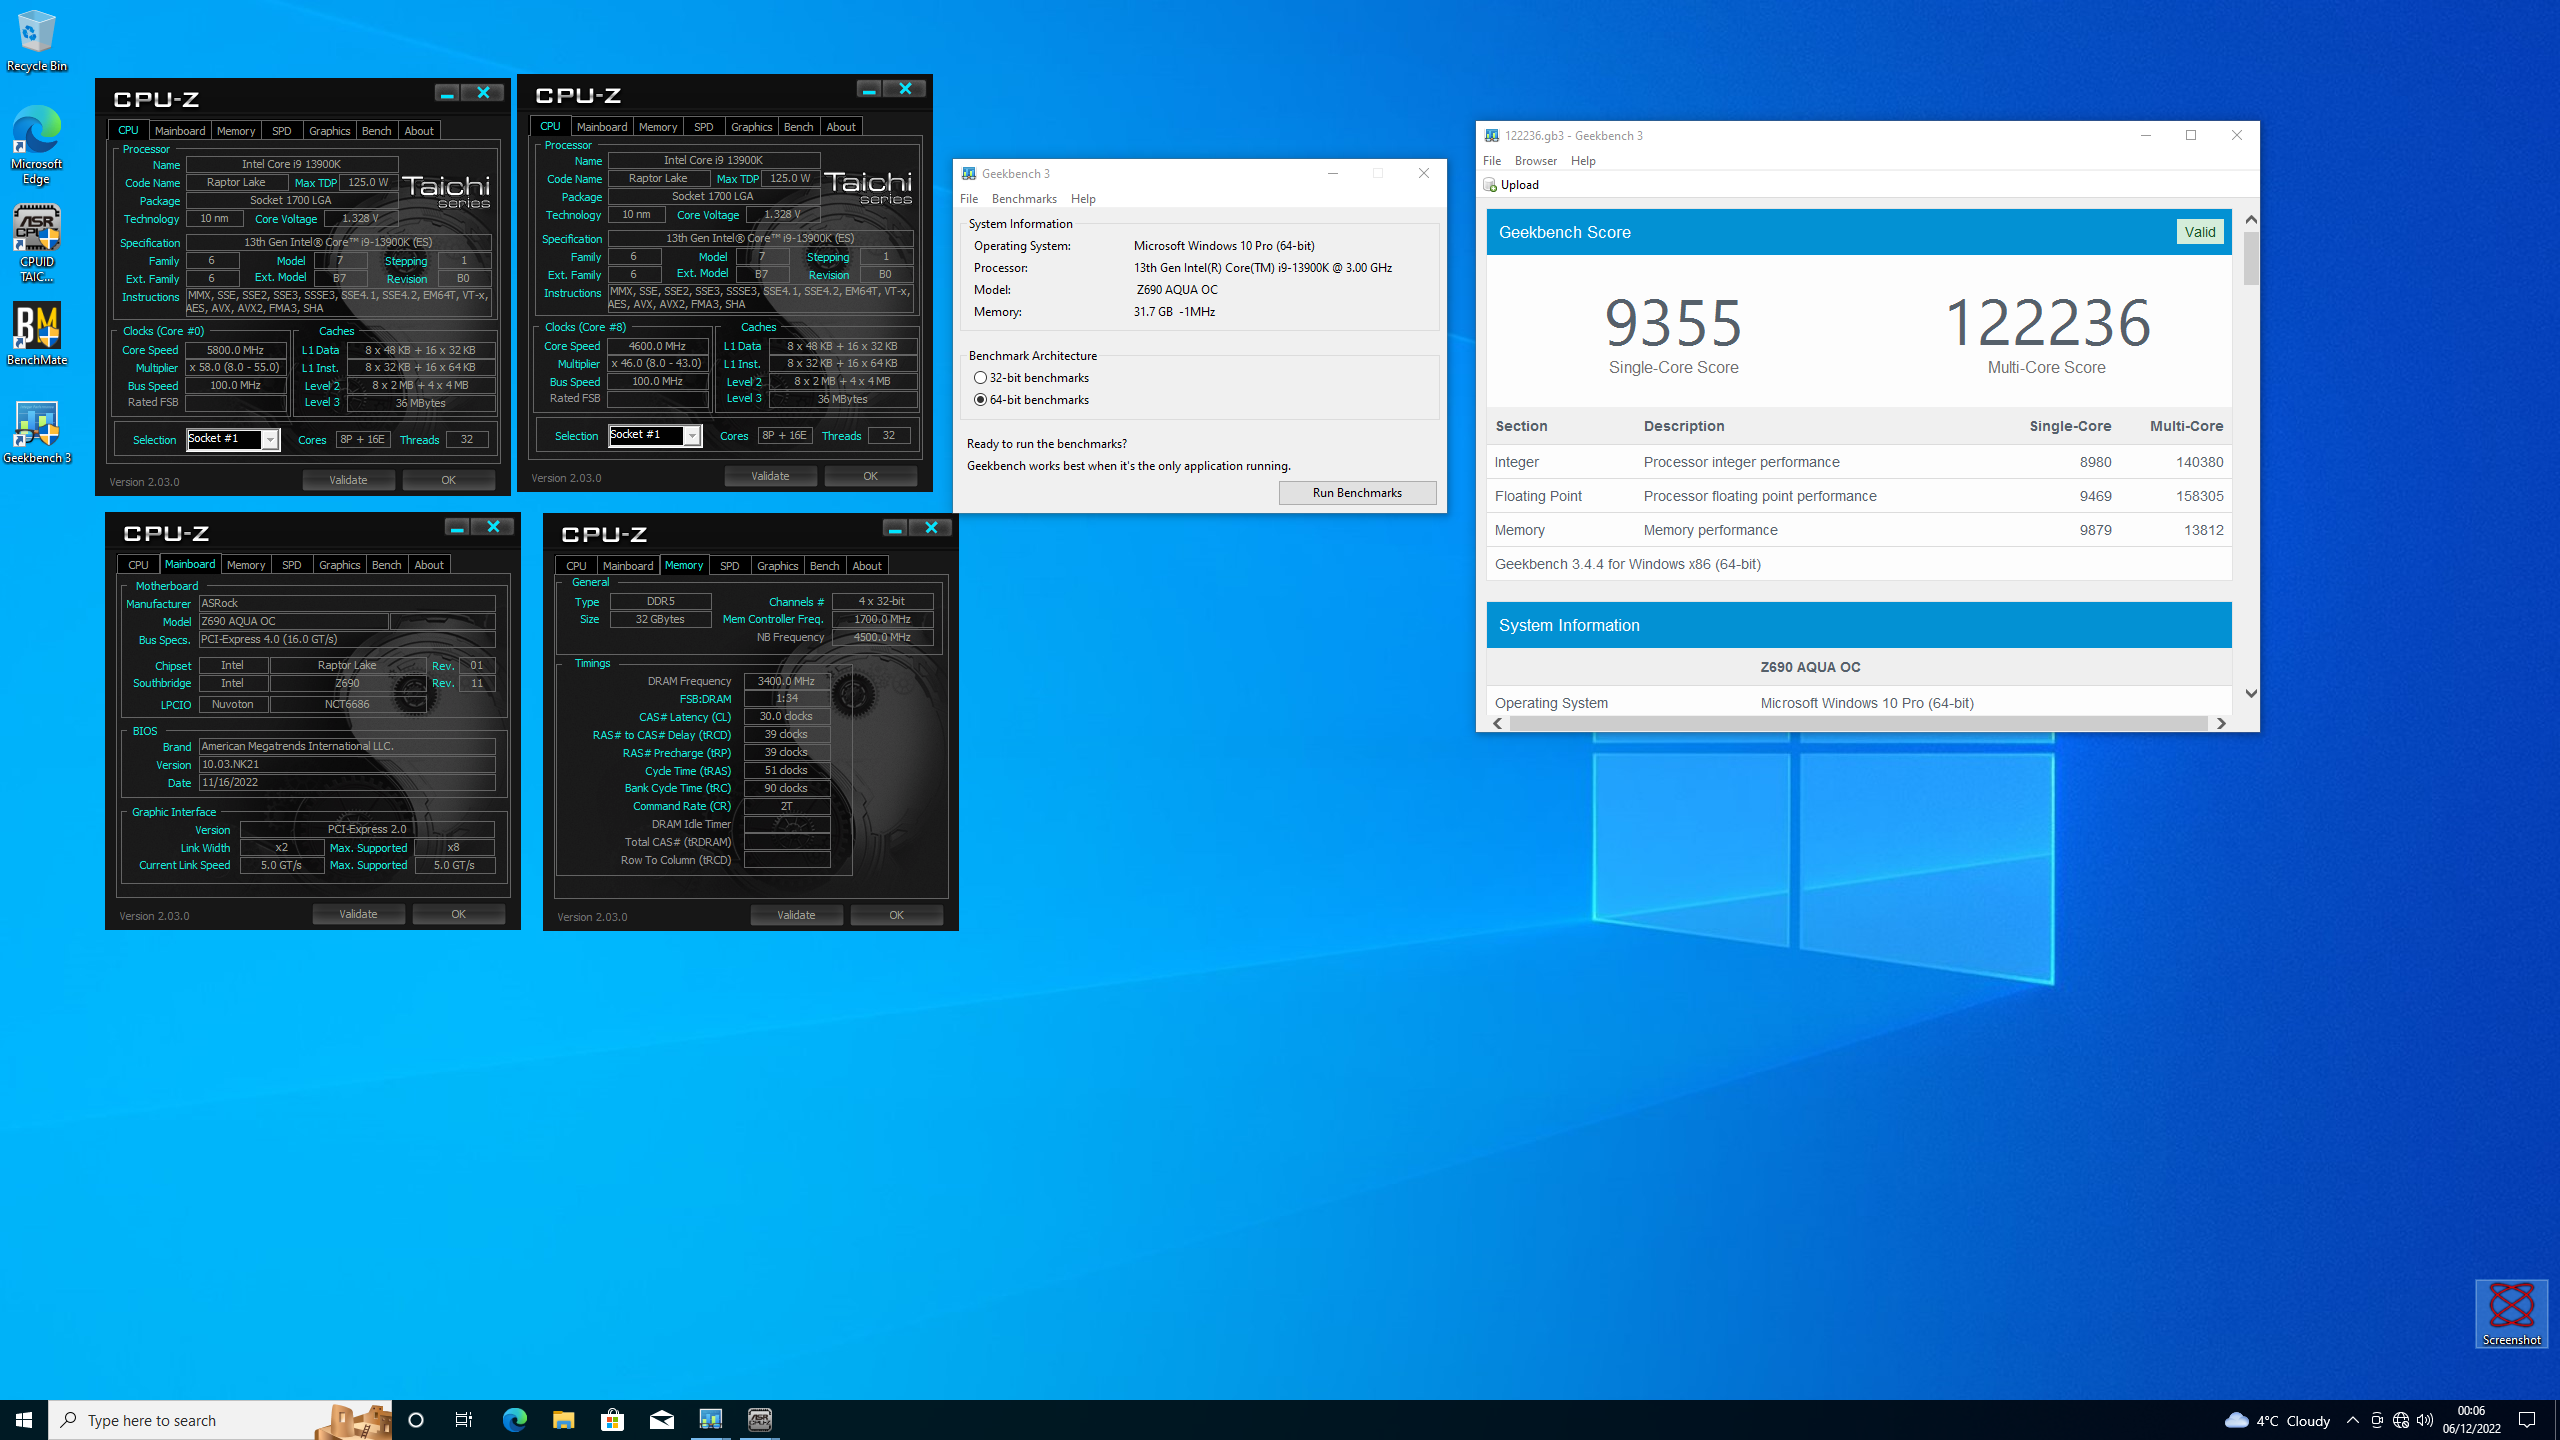The image size is (2560, 1440).
Task: Open the notification center icon
Action: click(2527, 1420)
